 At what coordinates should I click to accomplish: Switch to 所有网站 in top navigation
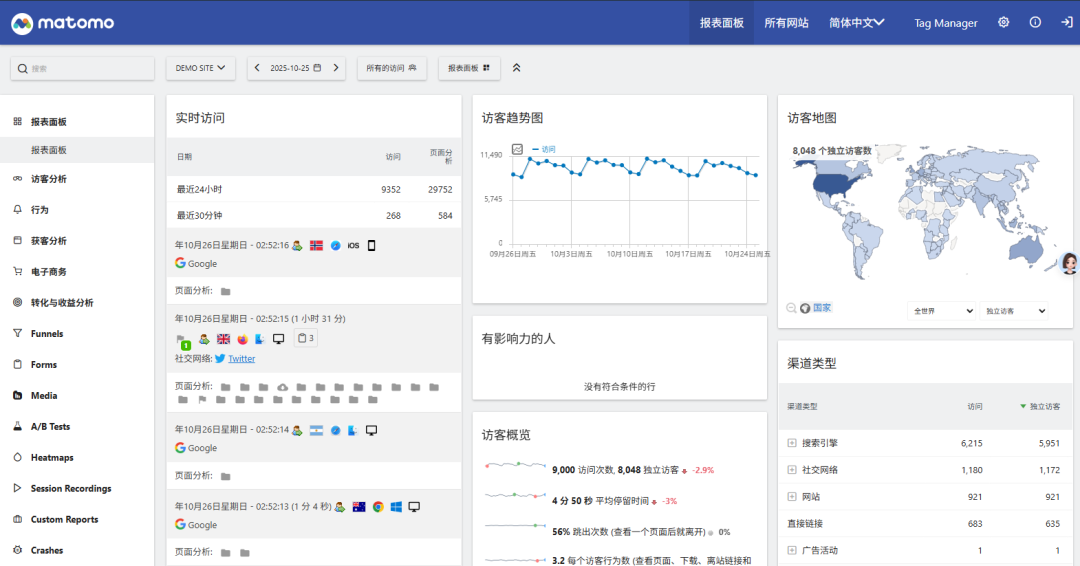click(x=788, y=23)
